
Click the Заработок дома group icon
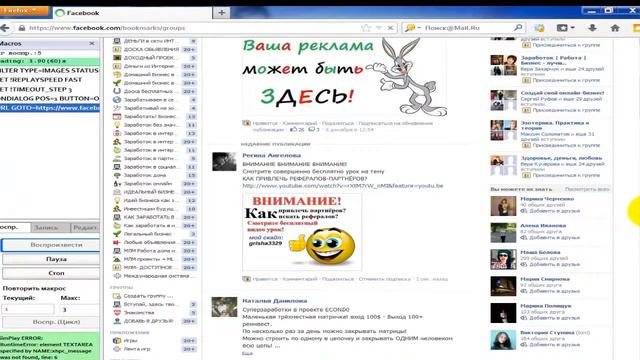point(117,175)
